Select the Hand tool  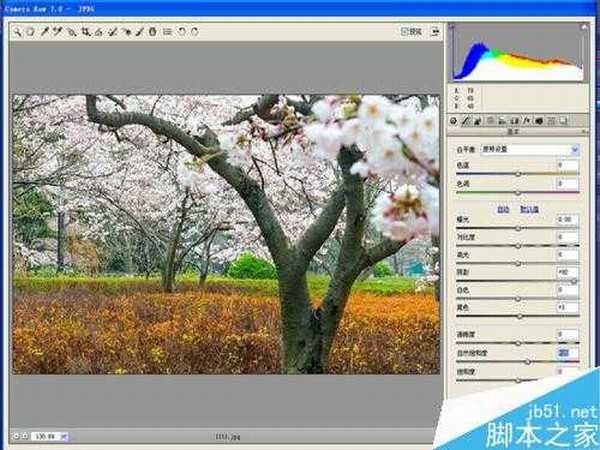pos(30,31)
